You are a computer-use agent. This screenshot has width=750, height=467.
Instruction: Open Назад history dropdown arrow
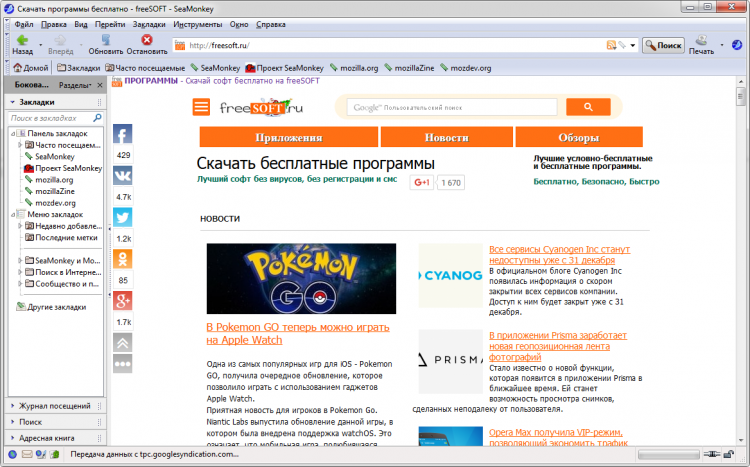coord(41,45)
